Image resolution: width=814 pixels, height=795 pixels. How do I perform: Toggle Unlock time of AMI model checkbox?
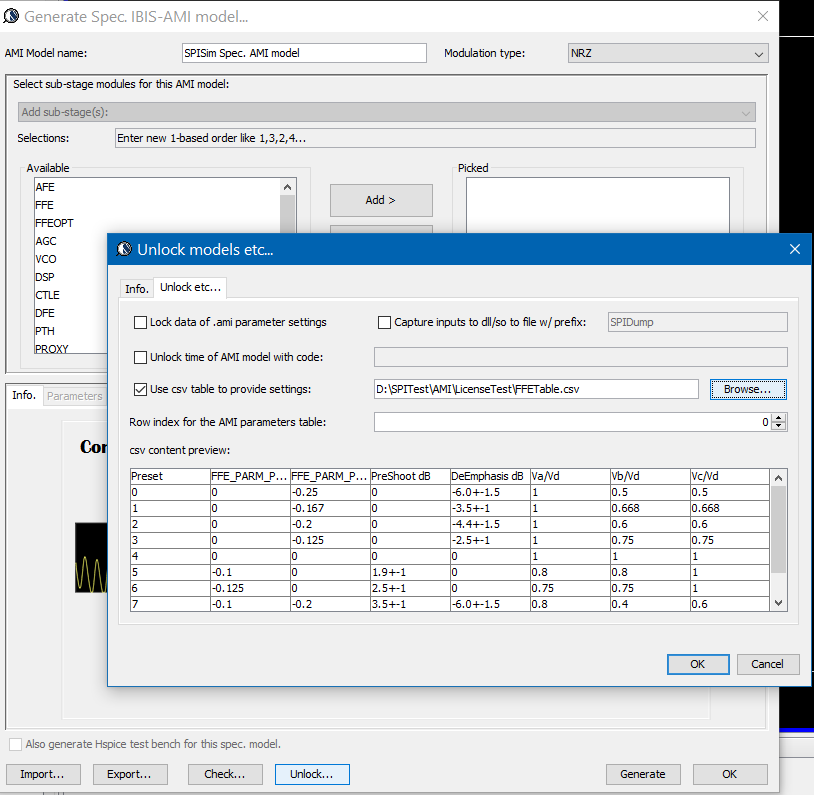click(x=141, y=357)
